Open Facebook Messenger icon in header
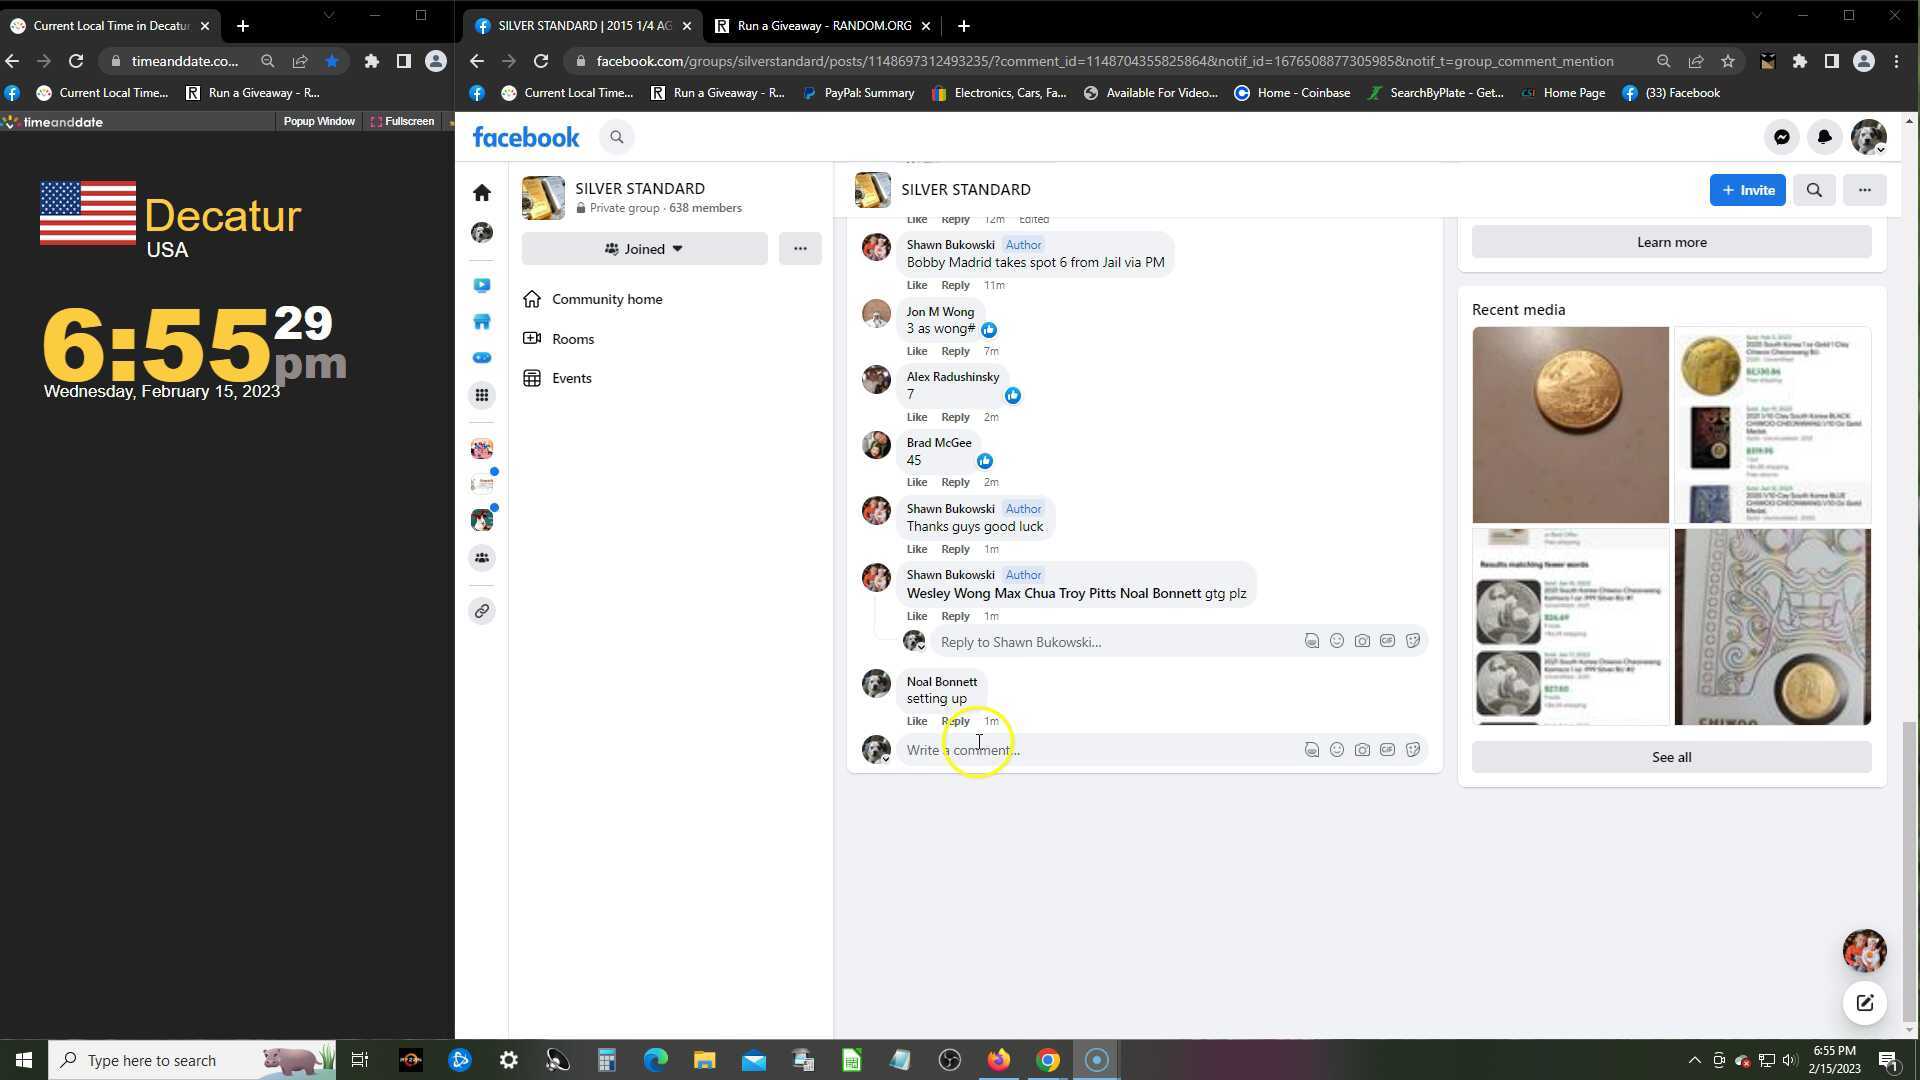The image size is (1920, 1080). coord(1781,138)
